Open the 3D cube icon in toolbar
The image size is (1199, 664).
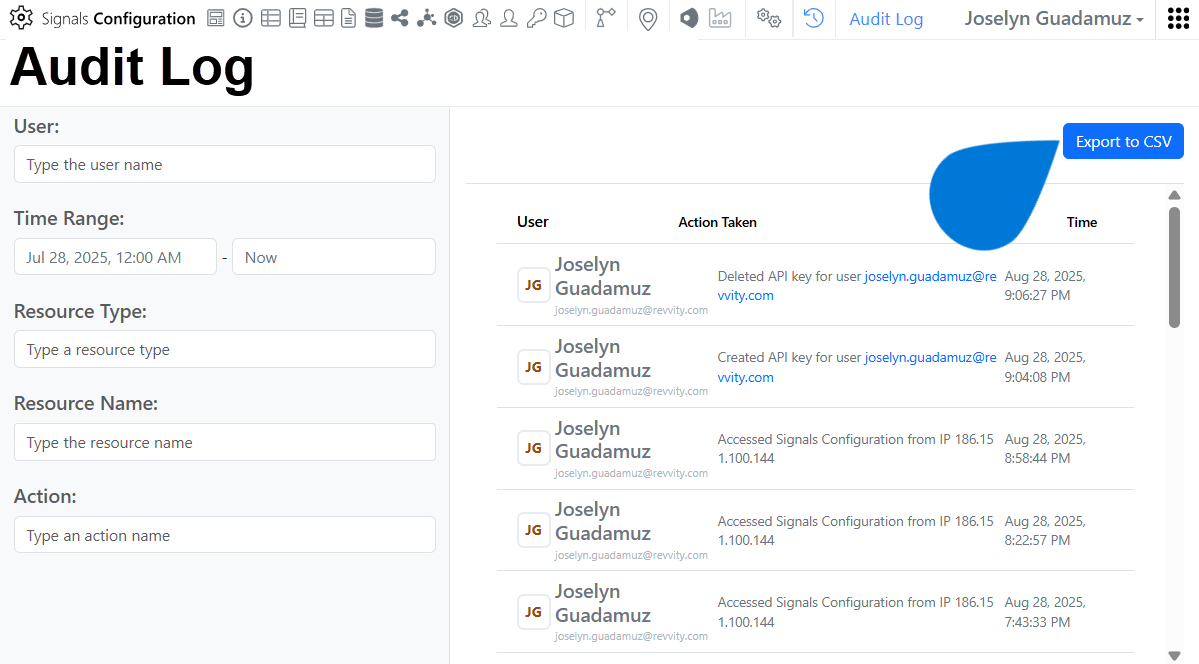tap(563, 18)
